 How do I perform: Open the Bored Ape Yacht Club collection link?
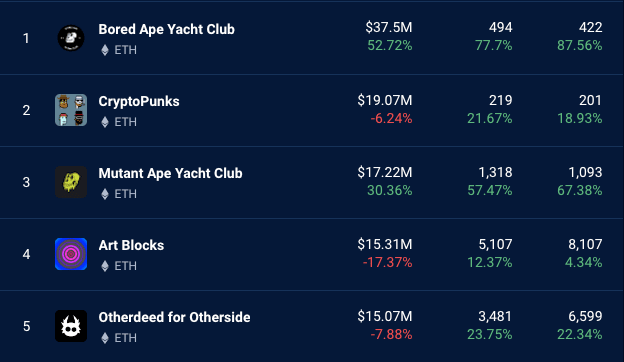[166, 29]
